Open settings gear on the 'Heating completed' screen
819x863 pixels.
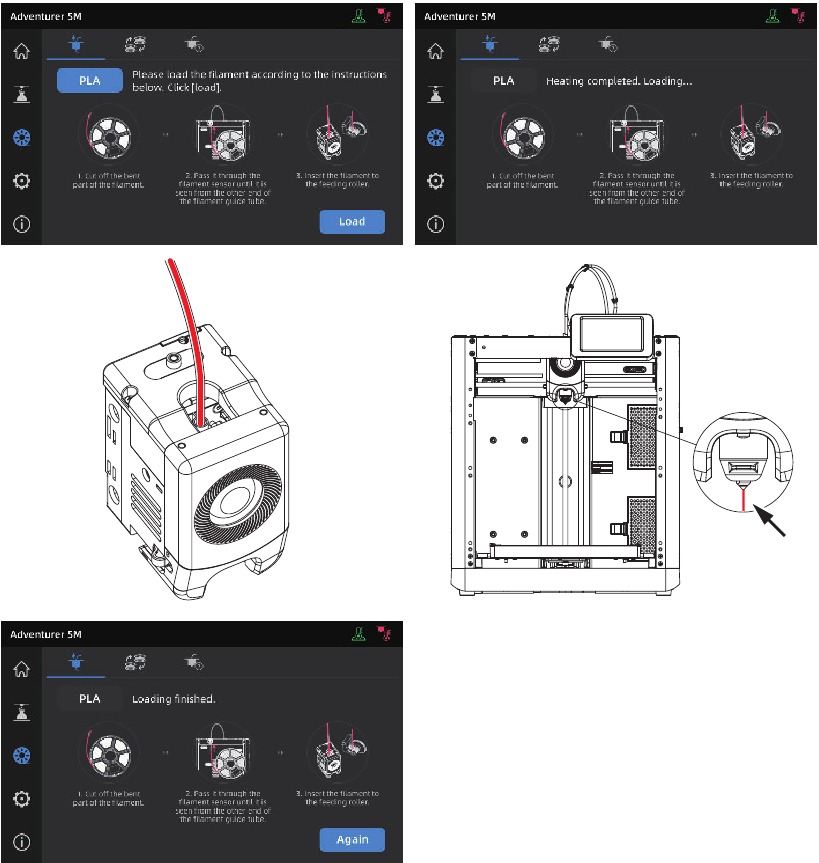[x=435, y=181]
